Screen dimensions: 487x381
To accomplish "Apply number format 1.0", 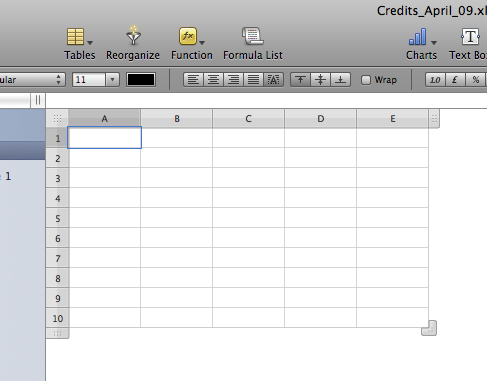I will (435, 80).
